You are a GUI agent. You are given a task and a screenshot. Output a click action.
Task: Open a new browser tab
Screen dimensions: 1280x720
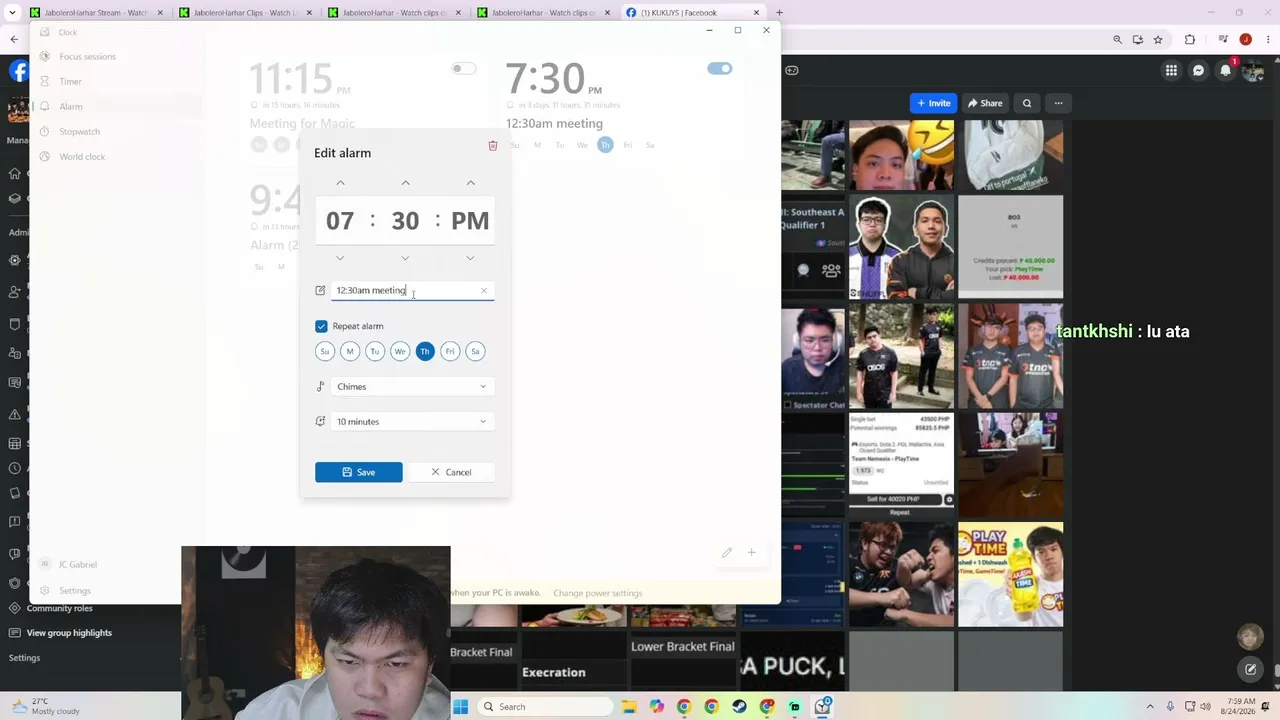point(779,13)
